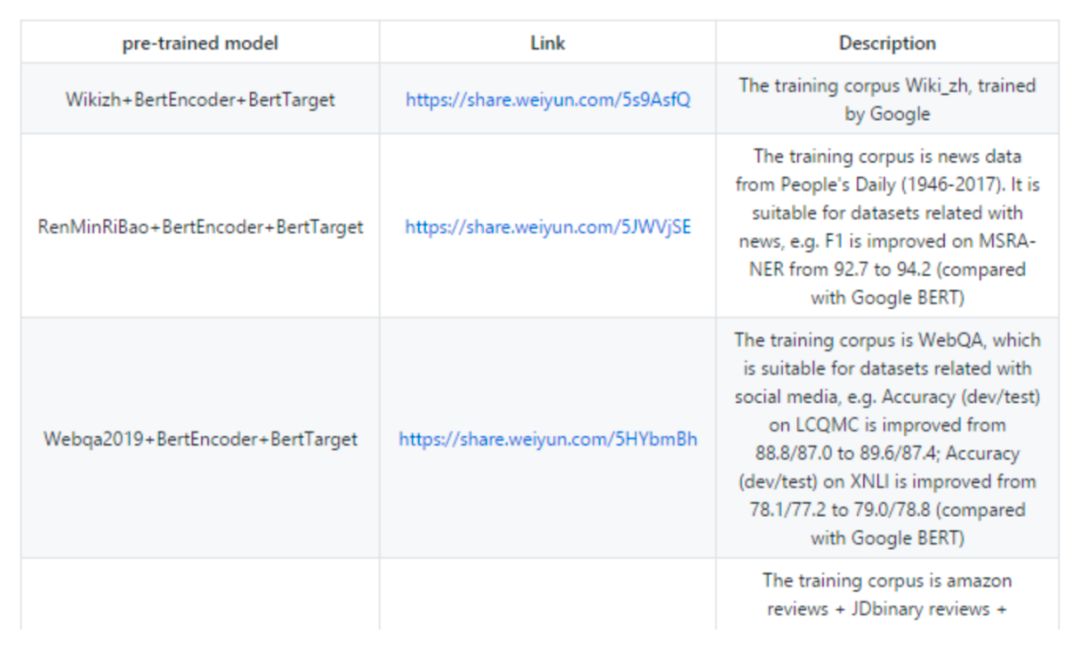Click the "Description" column header
This screenshot has width=1080, height=651.
pos(887,43)
